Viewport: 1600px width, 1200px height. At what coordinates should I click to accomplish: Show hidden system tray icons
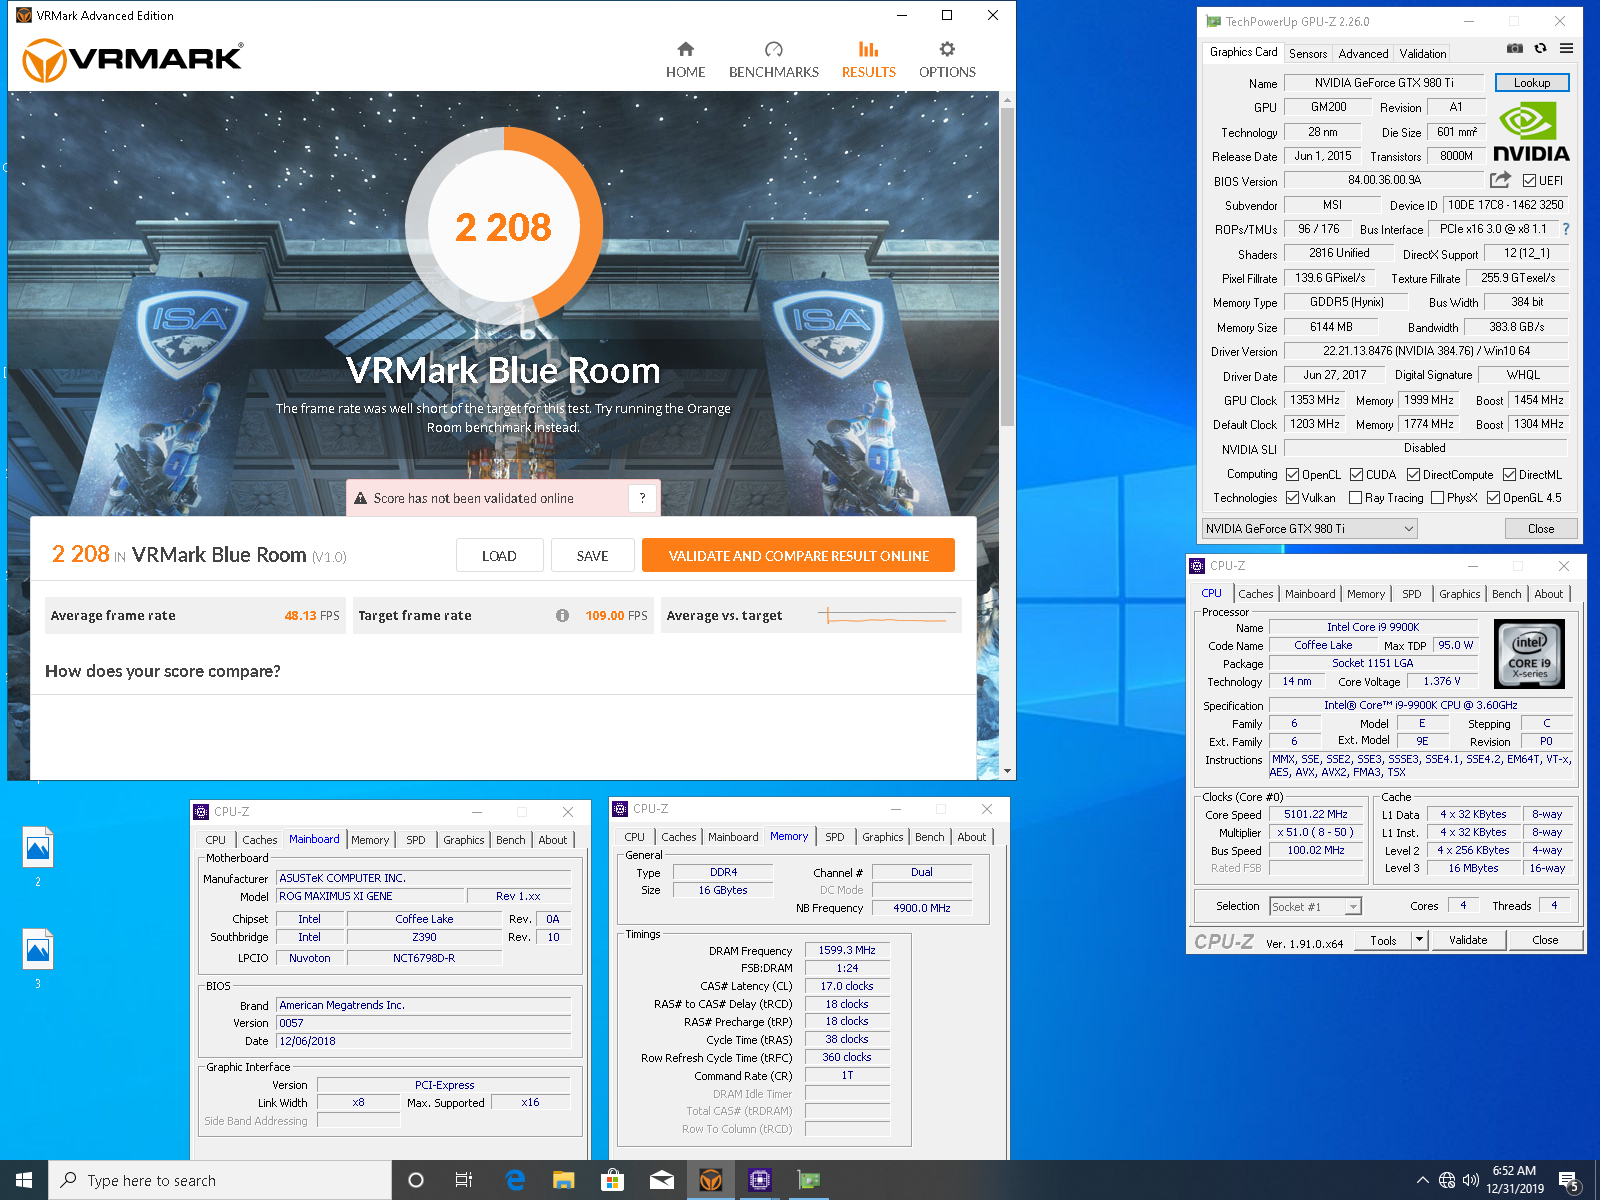pos(1422,1180)
